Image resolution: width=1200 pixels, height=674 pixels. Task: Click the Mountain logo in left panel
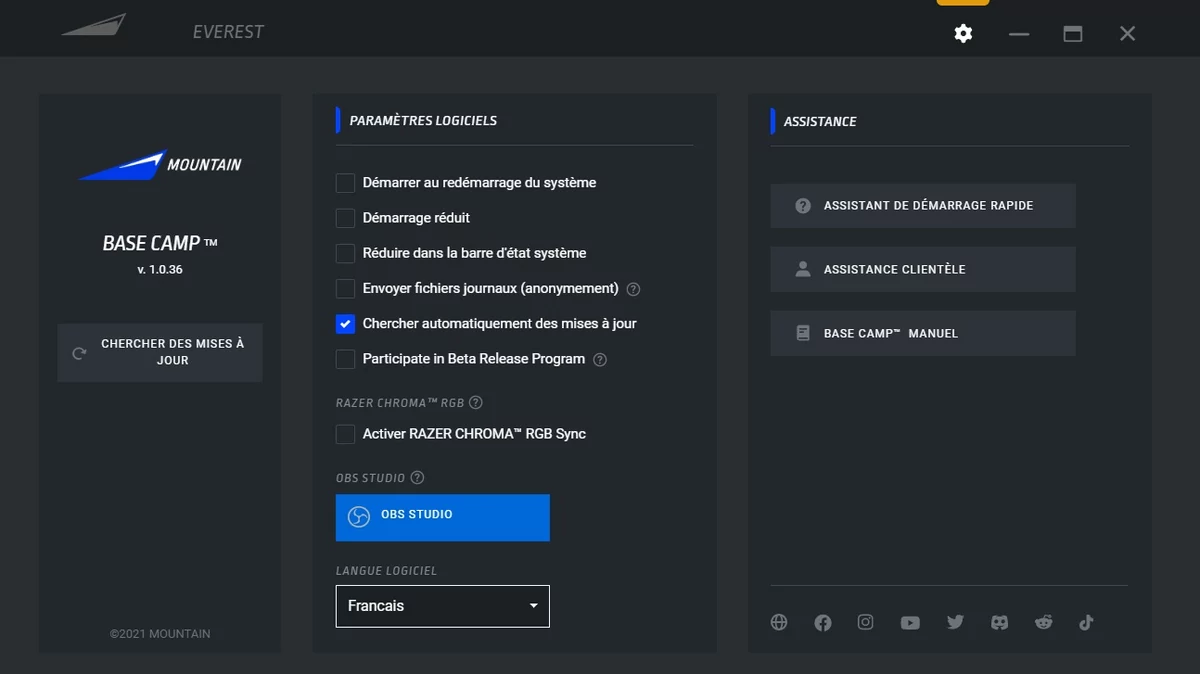pyautogui.click(x=160, y=165)
